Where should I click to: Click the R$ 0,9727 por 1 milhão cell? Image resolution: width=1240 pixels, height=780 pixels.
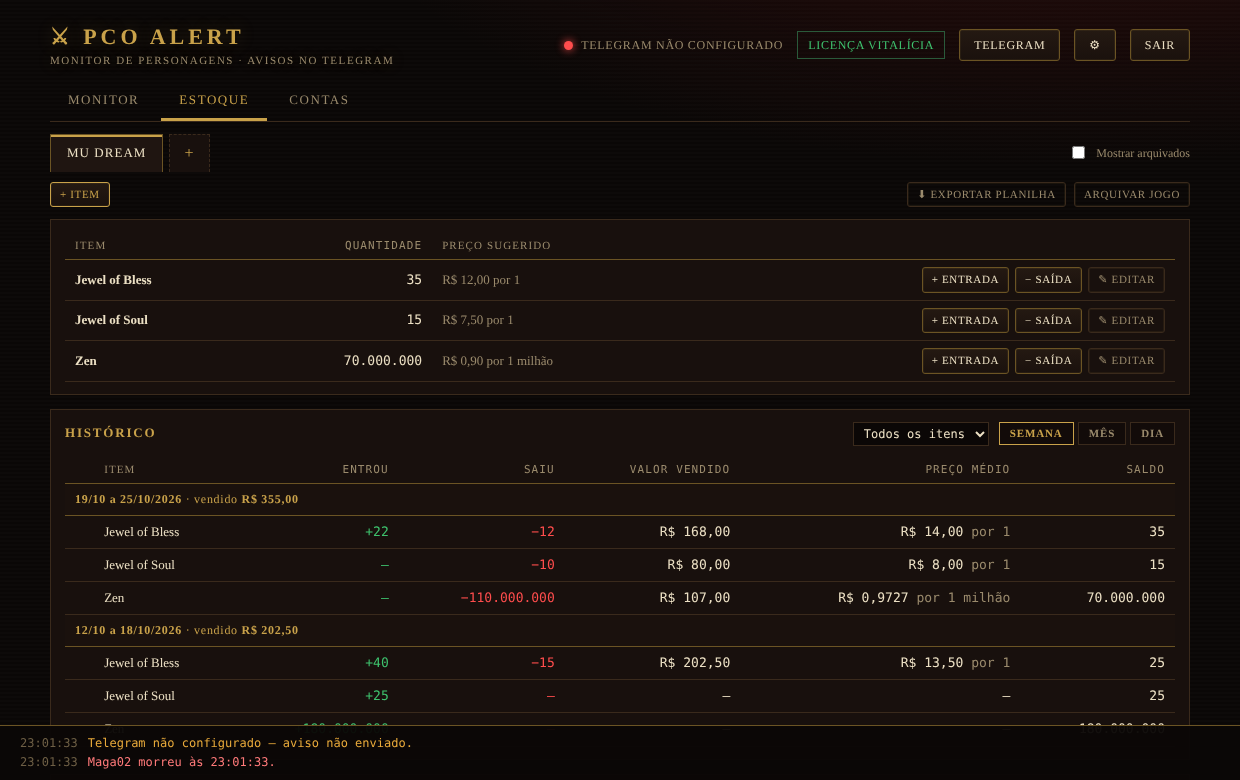pyautogui.click(x=924, y=598)
